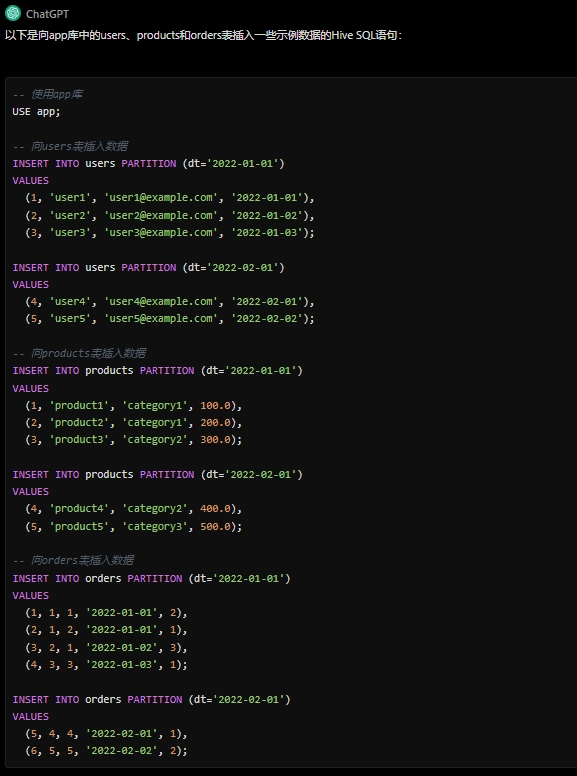Click VALUES keyword directly above order row (5, 4, 4)

point(31,717)
